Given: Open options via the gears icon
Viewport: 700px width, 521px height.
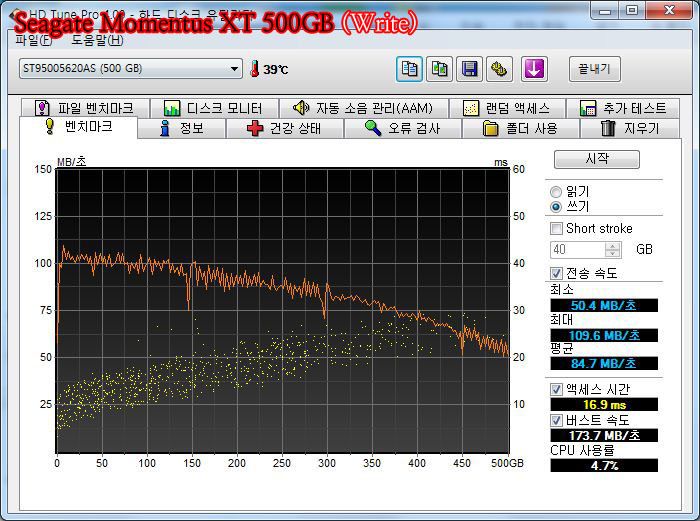Looking at the screenshot, I should point(499,69).
